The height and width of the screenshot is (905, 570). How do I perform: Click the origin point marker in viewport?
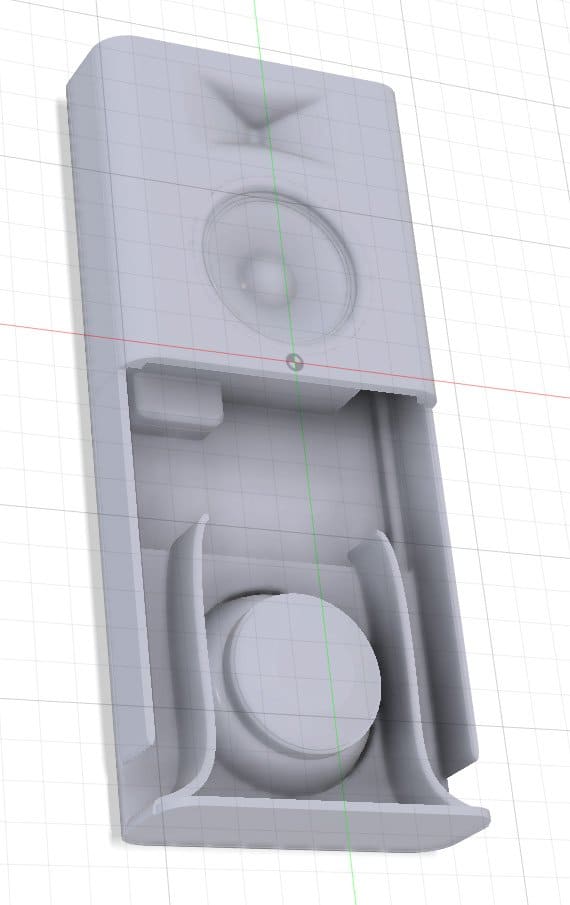(294, 362)
